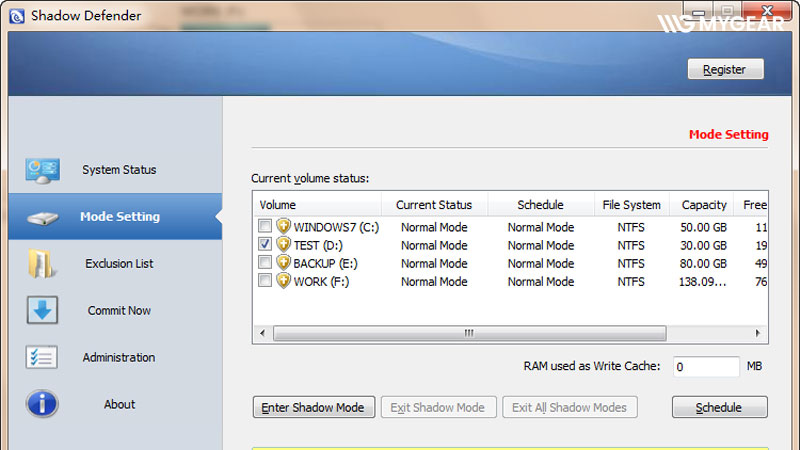This screenshot has width=800, height=450.
Task: Select the BACKUP (E:) volume name
Action: click(x=326, y=263)
